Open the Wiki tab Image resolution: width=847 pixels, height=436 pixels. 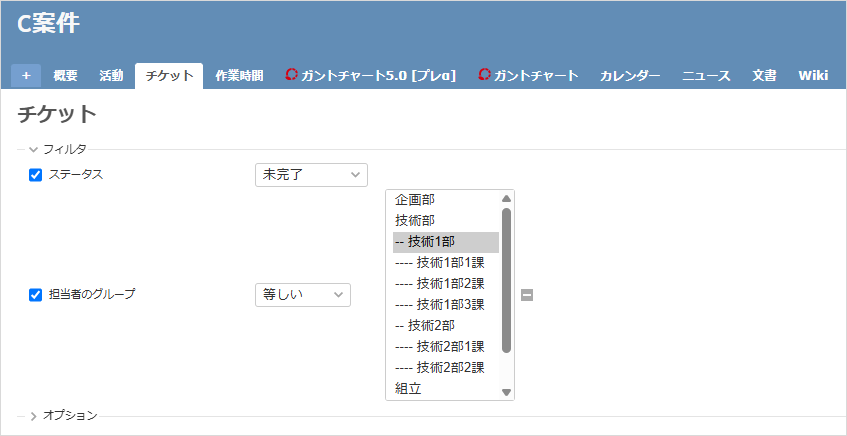pos(813,76)
